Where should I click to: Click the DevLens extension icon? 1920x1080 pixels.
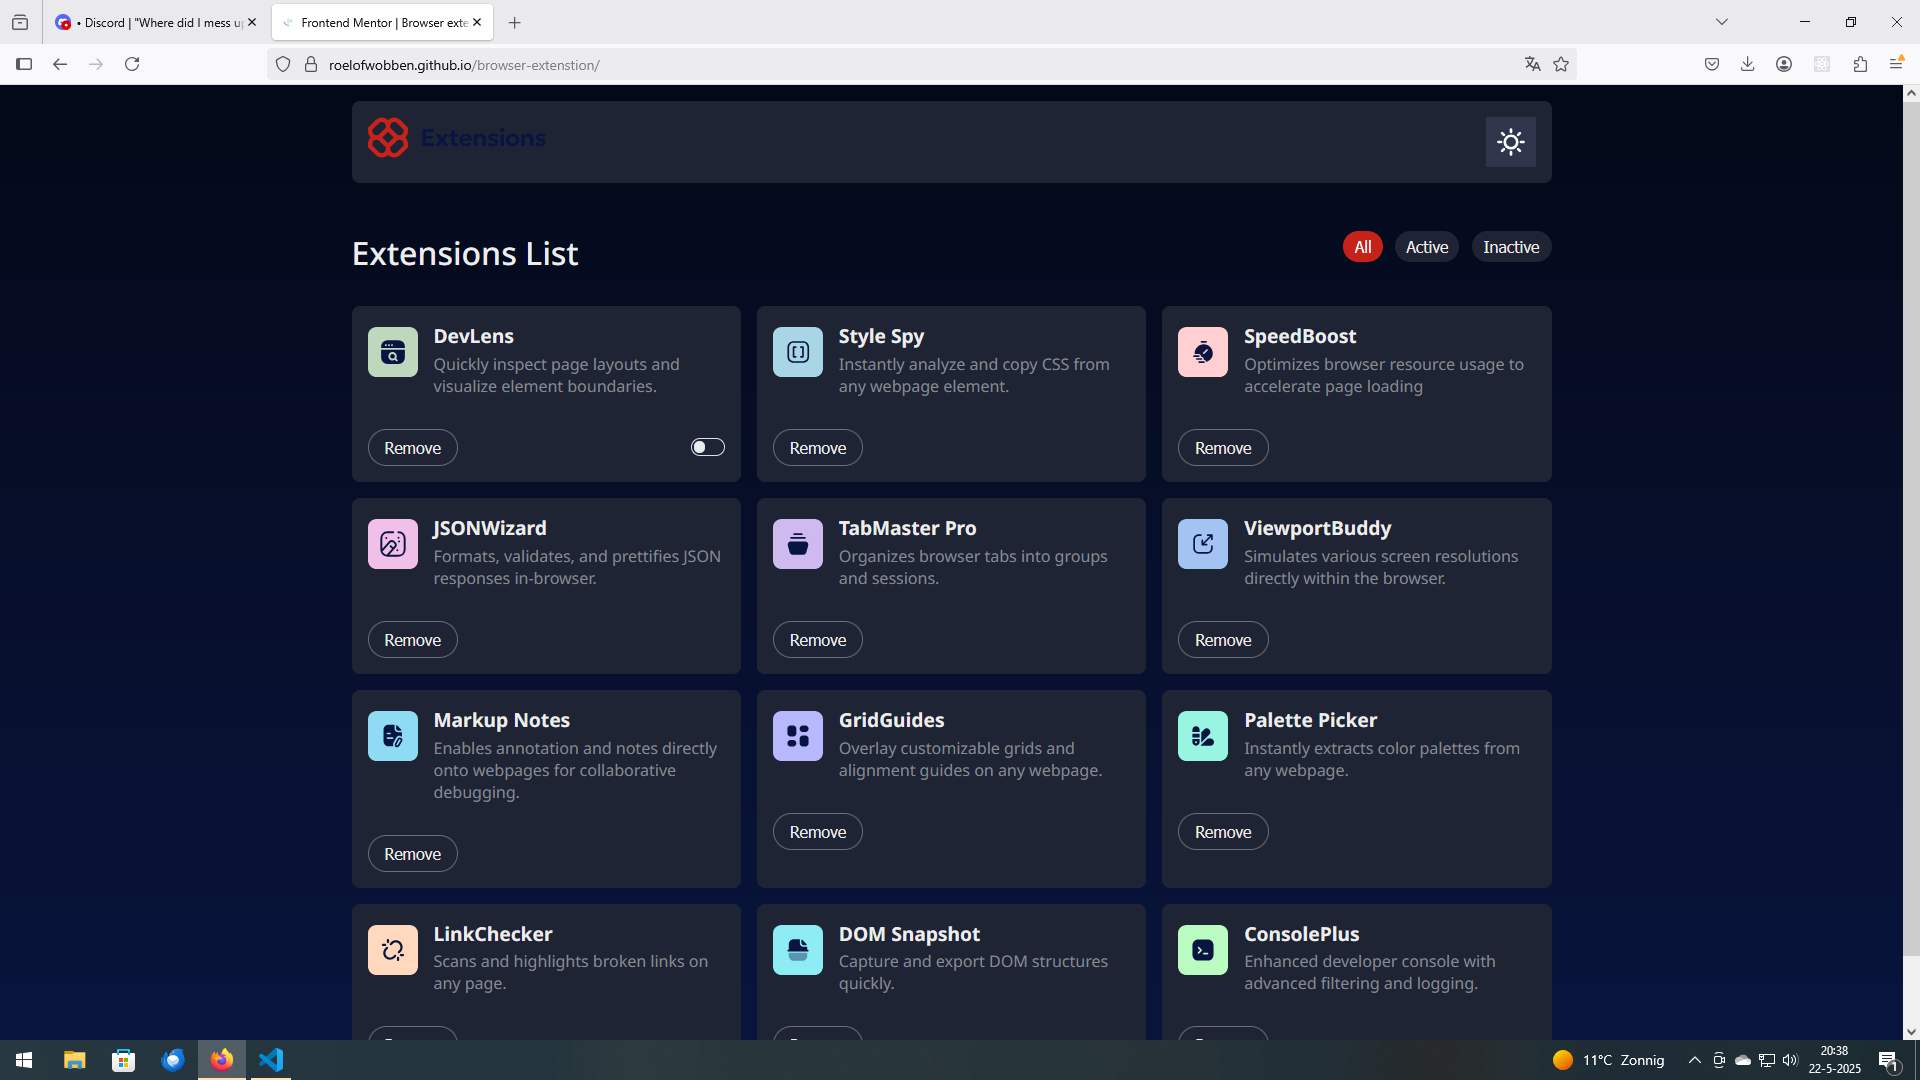point(392,352)
